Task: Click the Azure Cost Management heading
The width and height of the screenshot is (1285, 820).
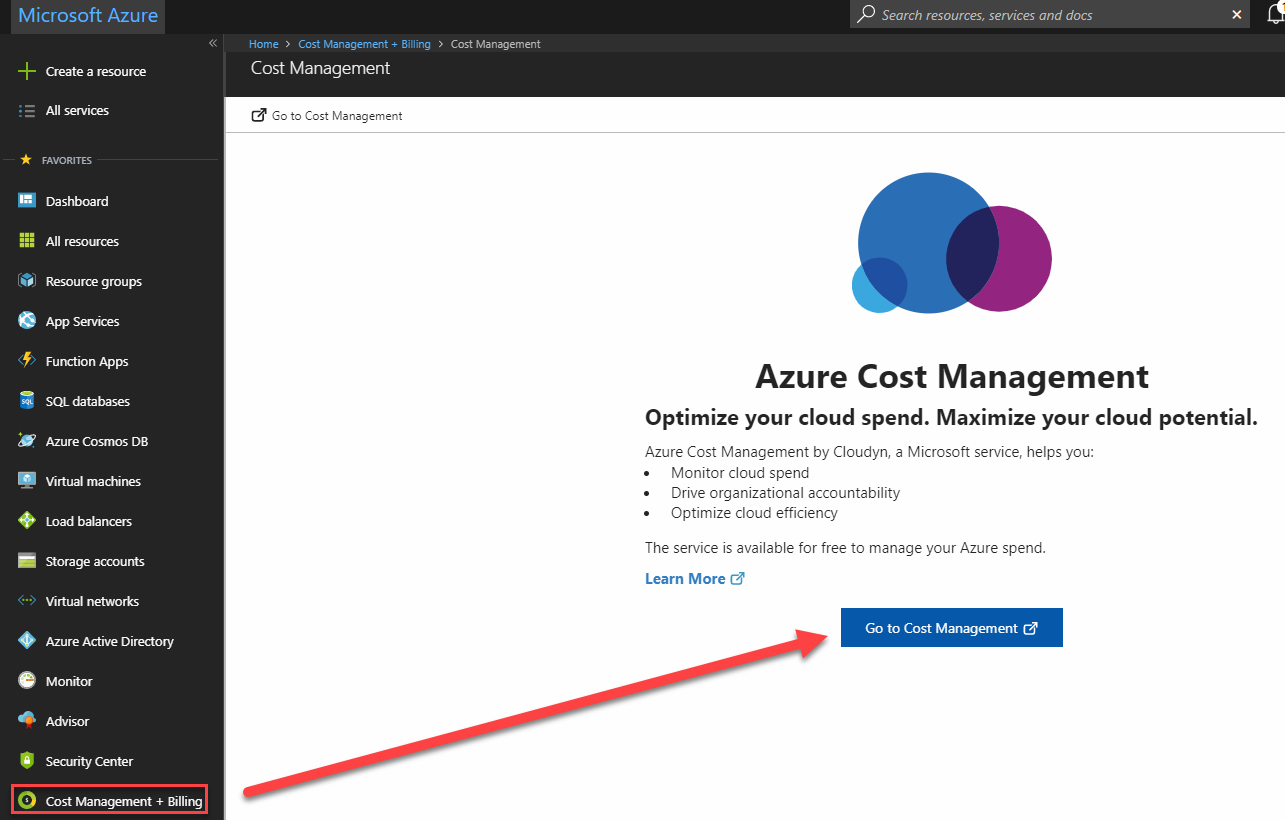Action: point(952,376)
